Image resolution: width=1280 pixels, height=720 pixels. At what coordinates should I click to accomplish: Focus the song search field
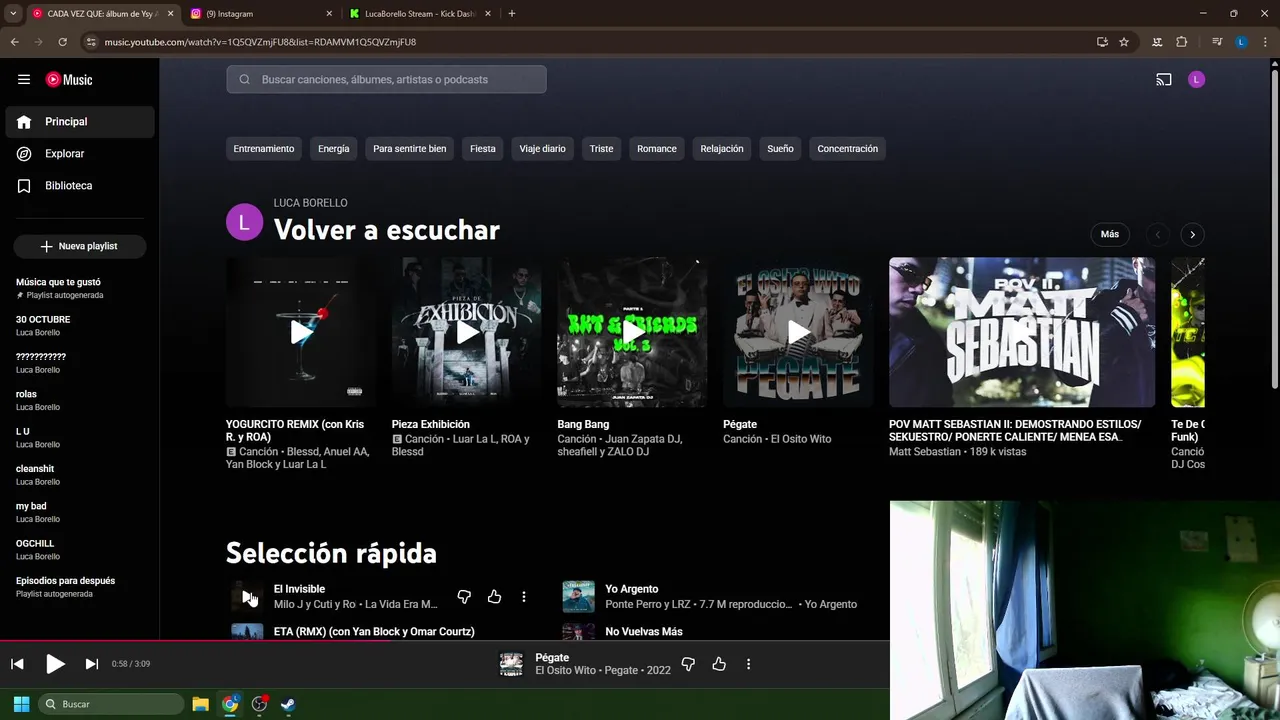pos(386,79)
